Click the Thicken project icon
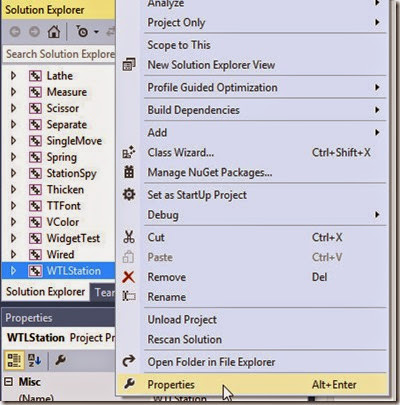This screenshot has height=405, width=400. (35, 190)
